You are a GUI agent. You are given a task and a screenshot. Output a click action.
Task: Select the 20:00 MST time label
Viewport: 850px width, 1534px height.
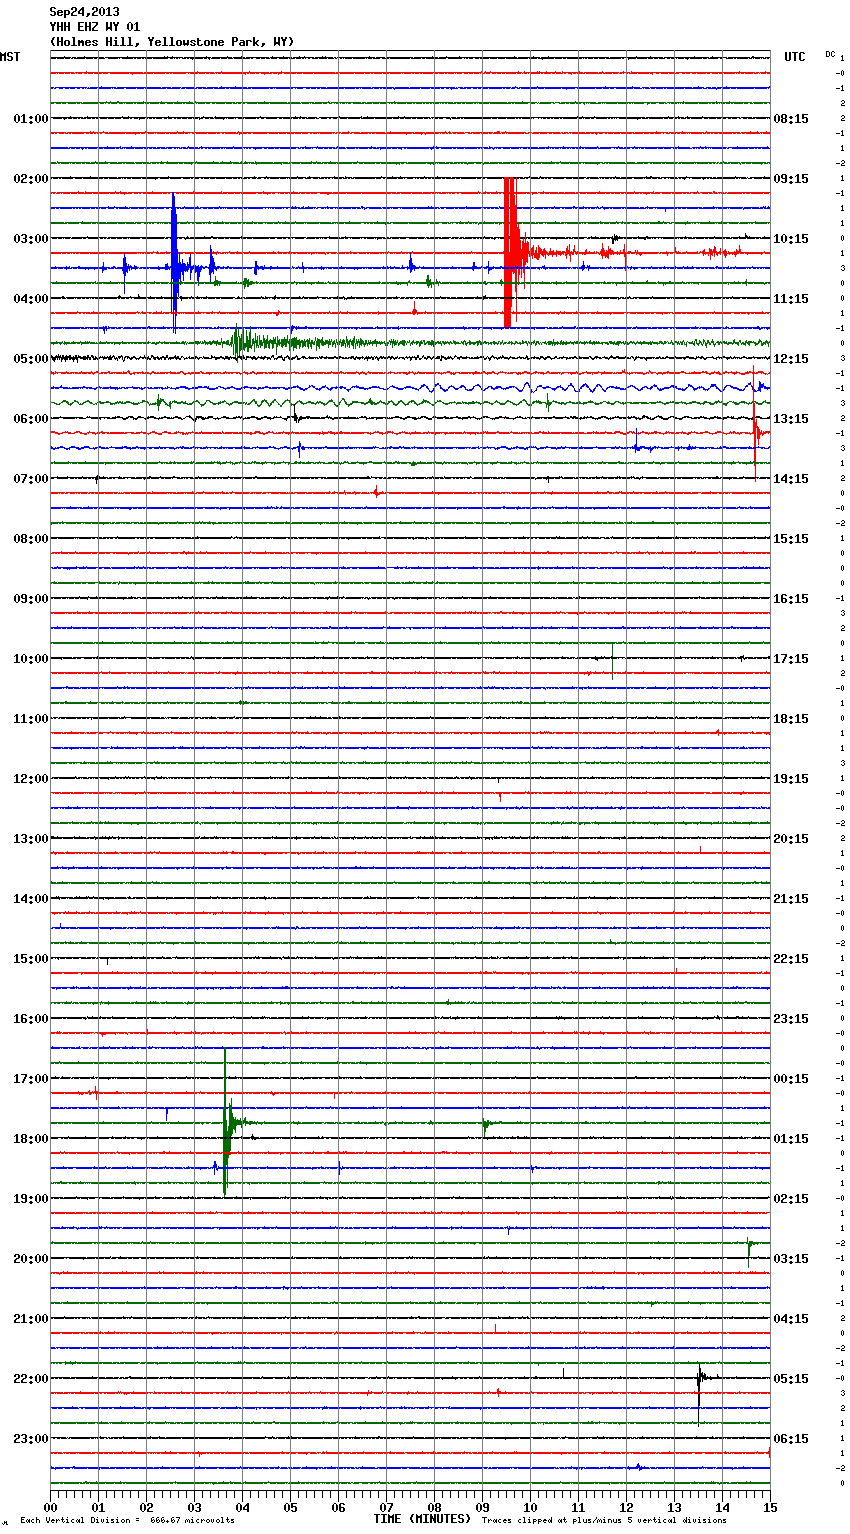coord(31,1259)
